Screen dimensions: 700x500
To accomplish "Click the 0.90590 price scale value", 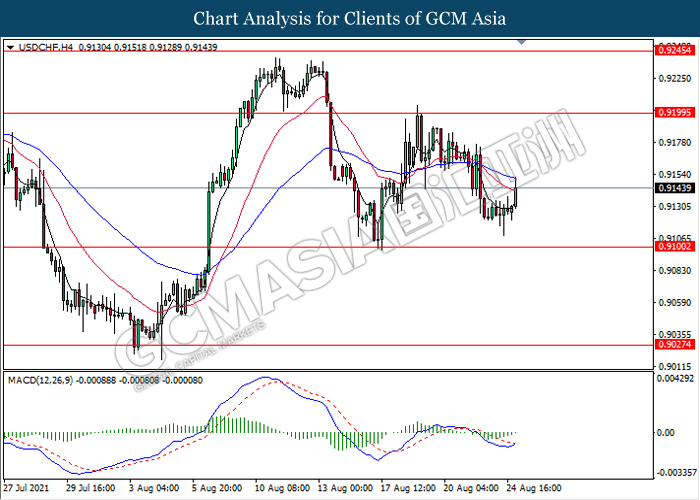I will point(675,303).
